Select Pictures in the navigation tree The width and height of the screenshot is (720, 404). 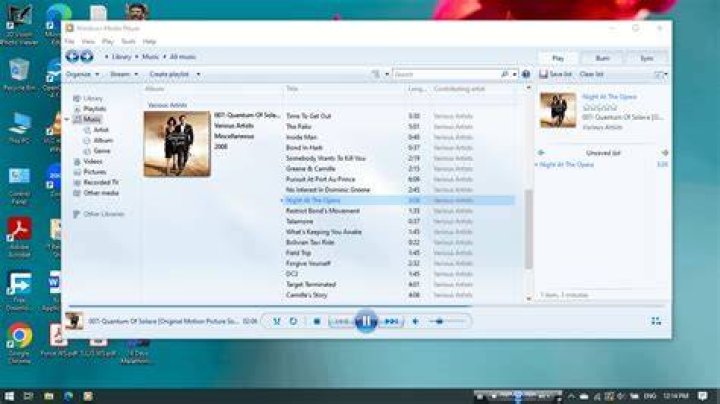(x=95, y=172)
